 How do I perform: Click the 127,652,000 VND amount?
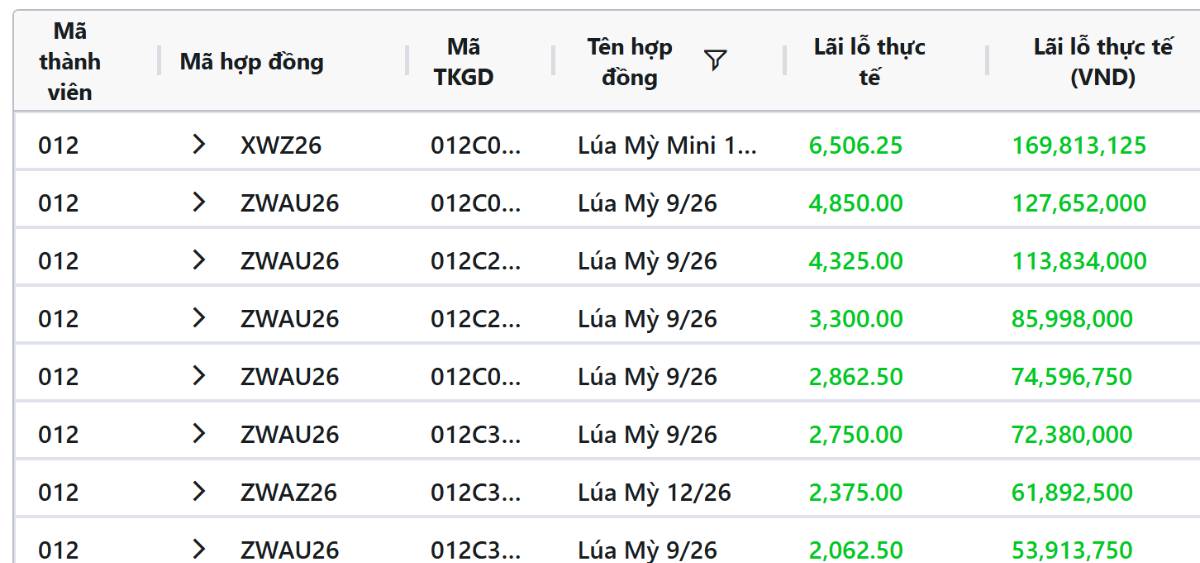(x=1079, y=205)
